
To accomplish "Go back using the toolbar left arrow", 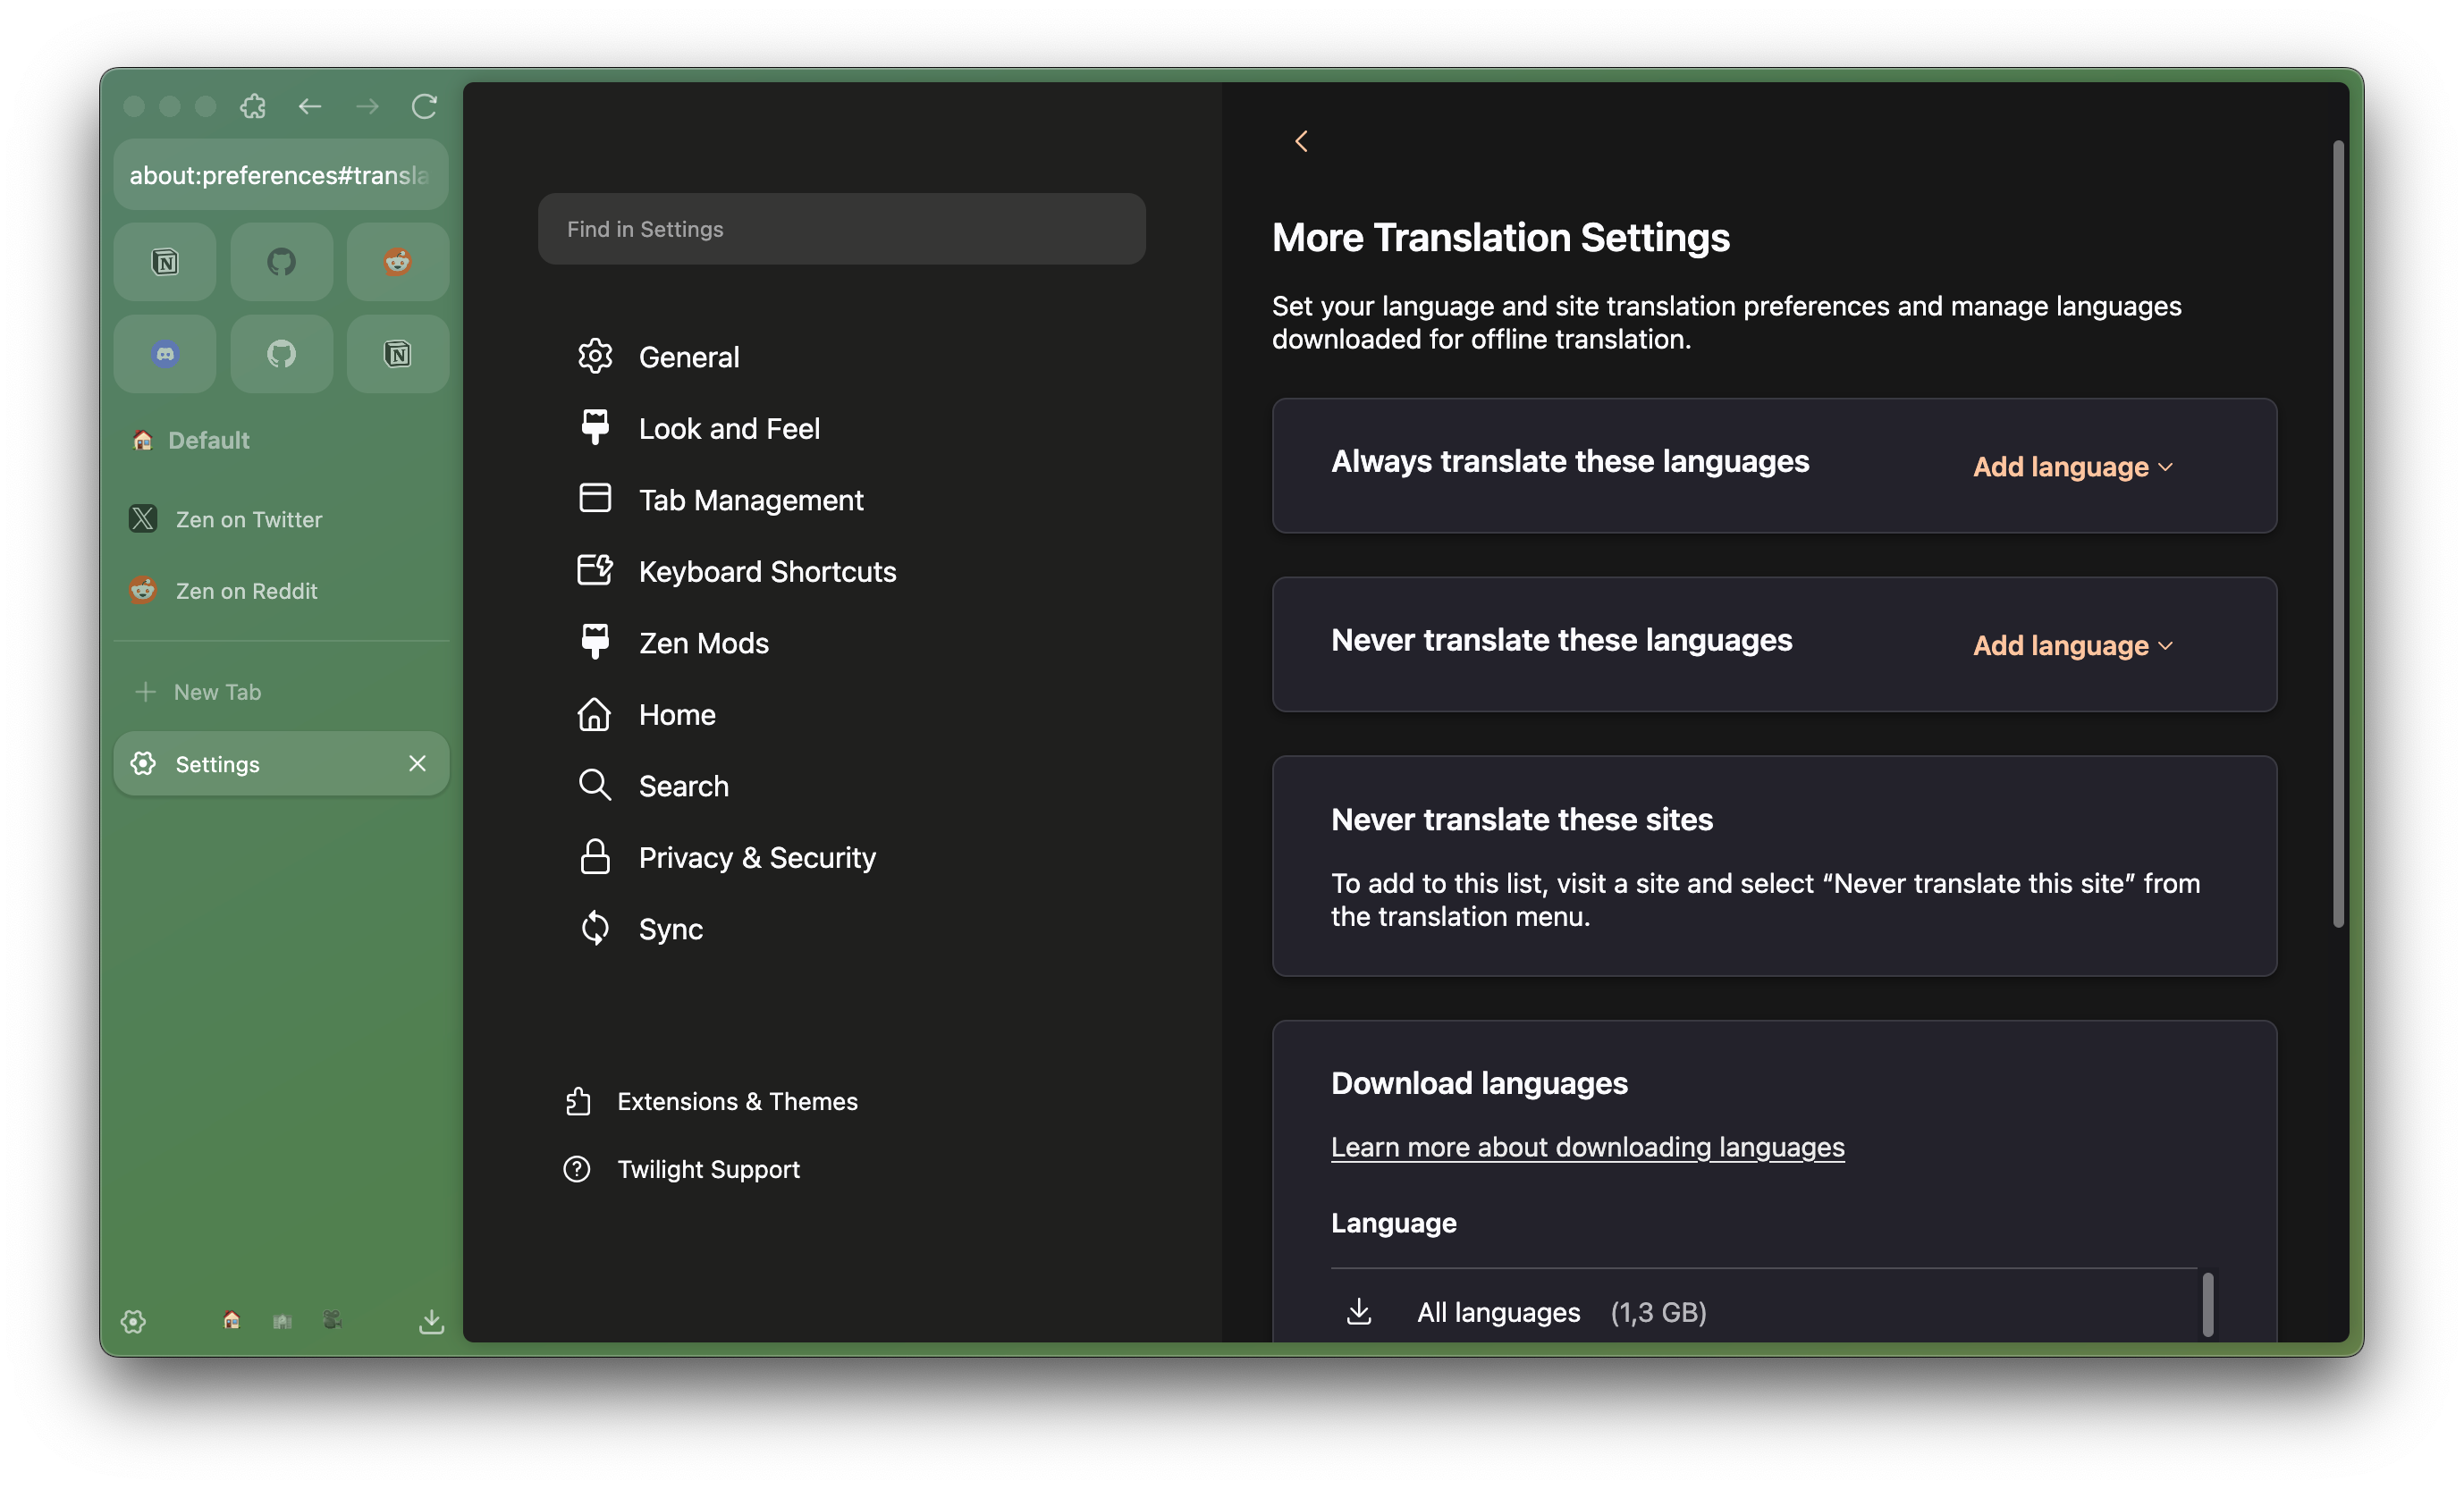I will coord(310,106).
